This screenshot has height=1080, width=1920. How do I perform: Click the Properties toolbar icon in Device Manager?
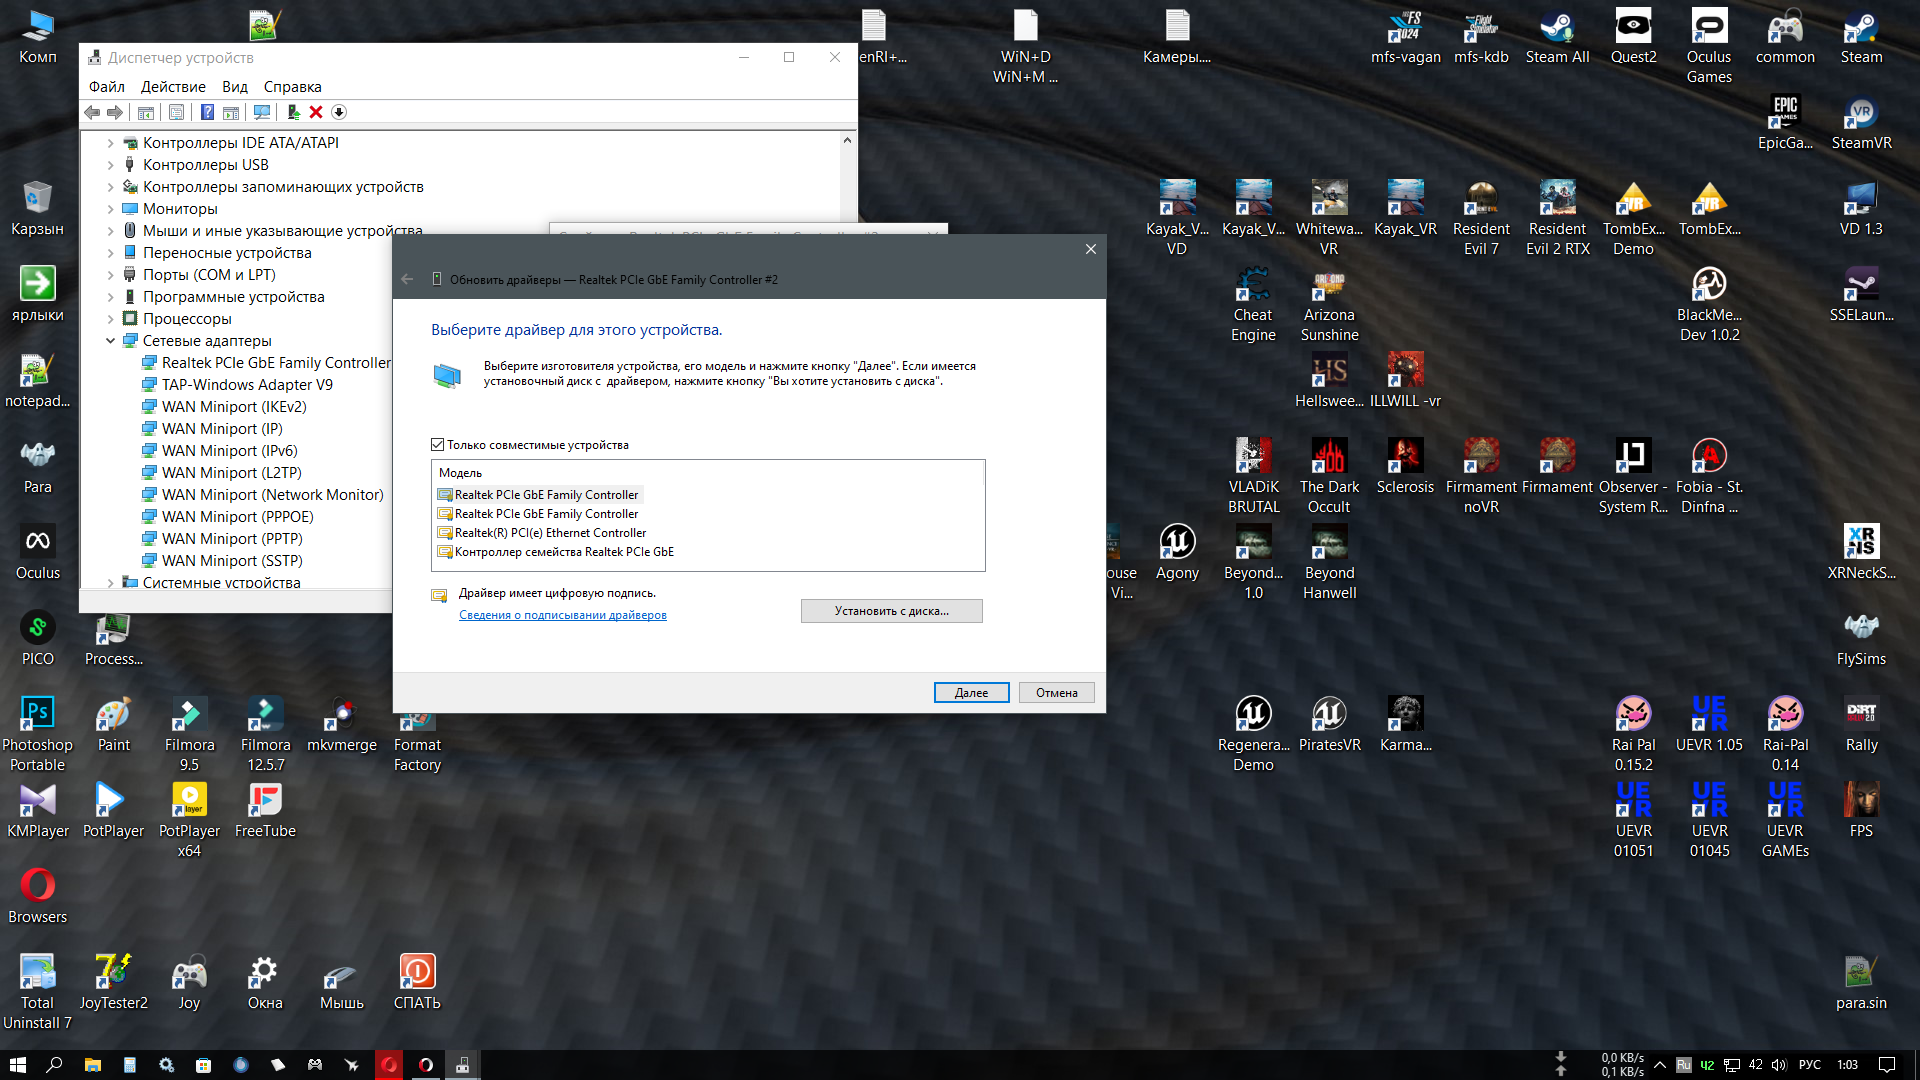[x=176, y=112]
